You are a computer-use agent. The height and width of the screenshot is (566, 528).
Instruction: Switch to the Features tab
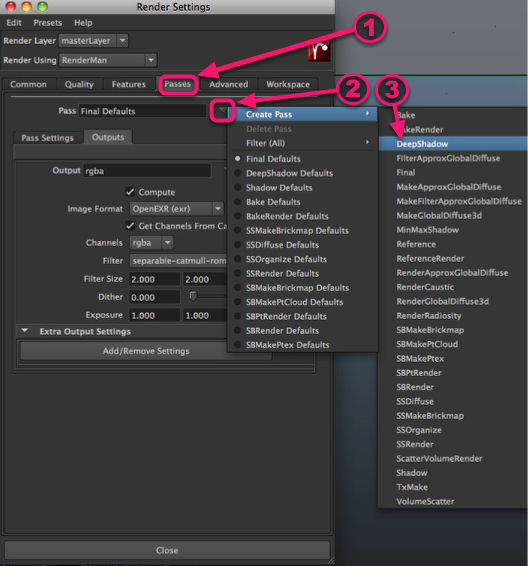pos(129,84)
